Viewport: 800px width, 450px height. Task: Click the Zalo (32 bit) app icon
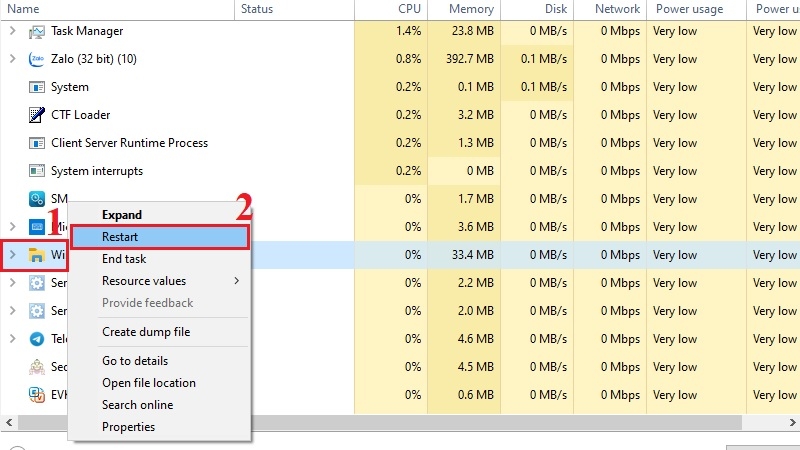pyautogui.click(x=37, y=59)
